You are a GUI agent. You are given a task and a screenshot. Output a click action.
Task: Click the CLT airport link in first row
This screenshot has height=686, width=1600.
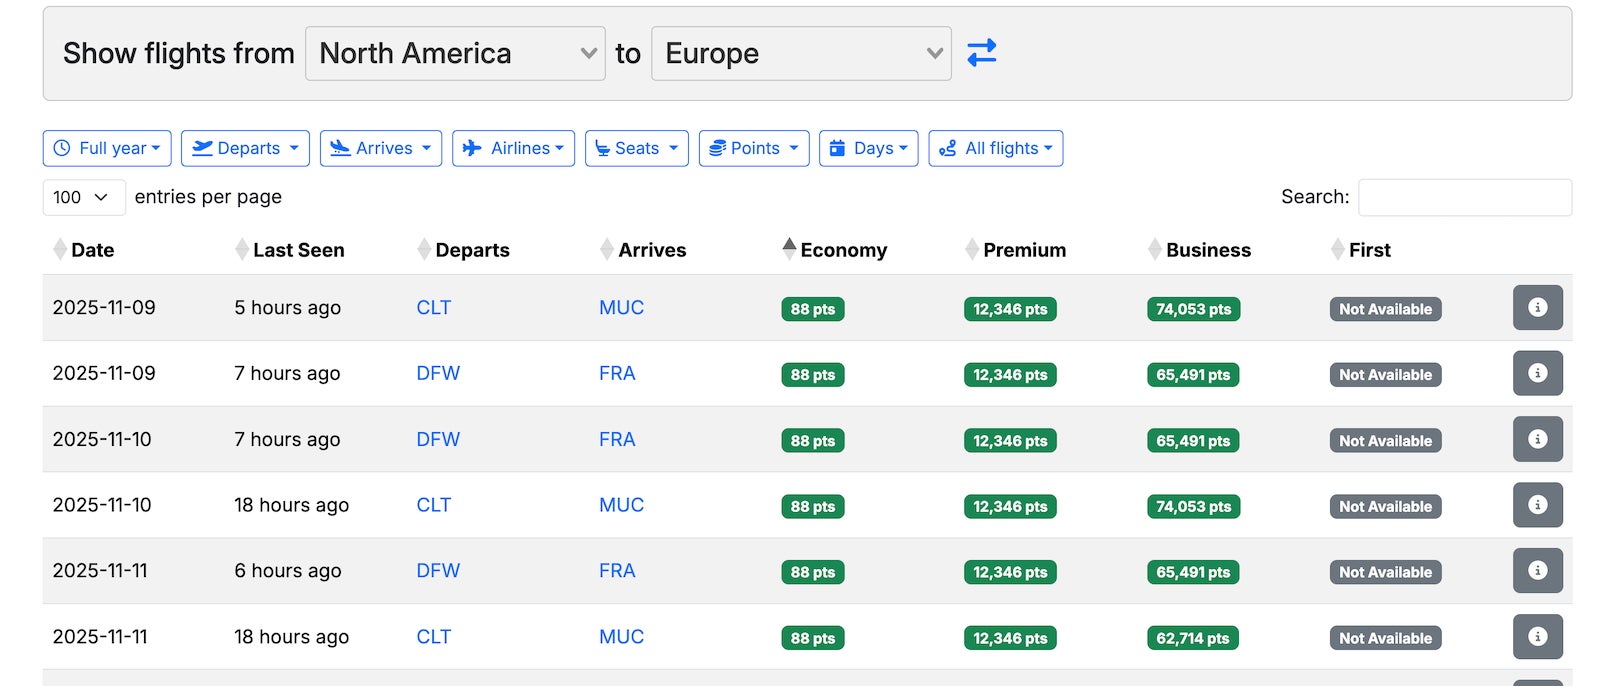pos(433,308)
